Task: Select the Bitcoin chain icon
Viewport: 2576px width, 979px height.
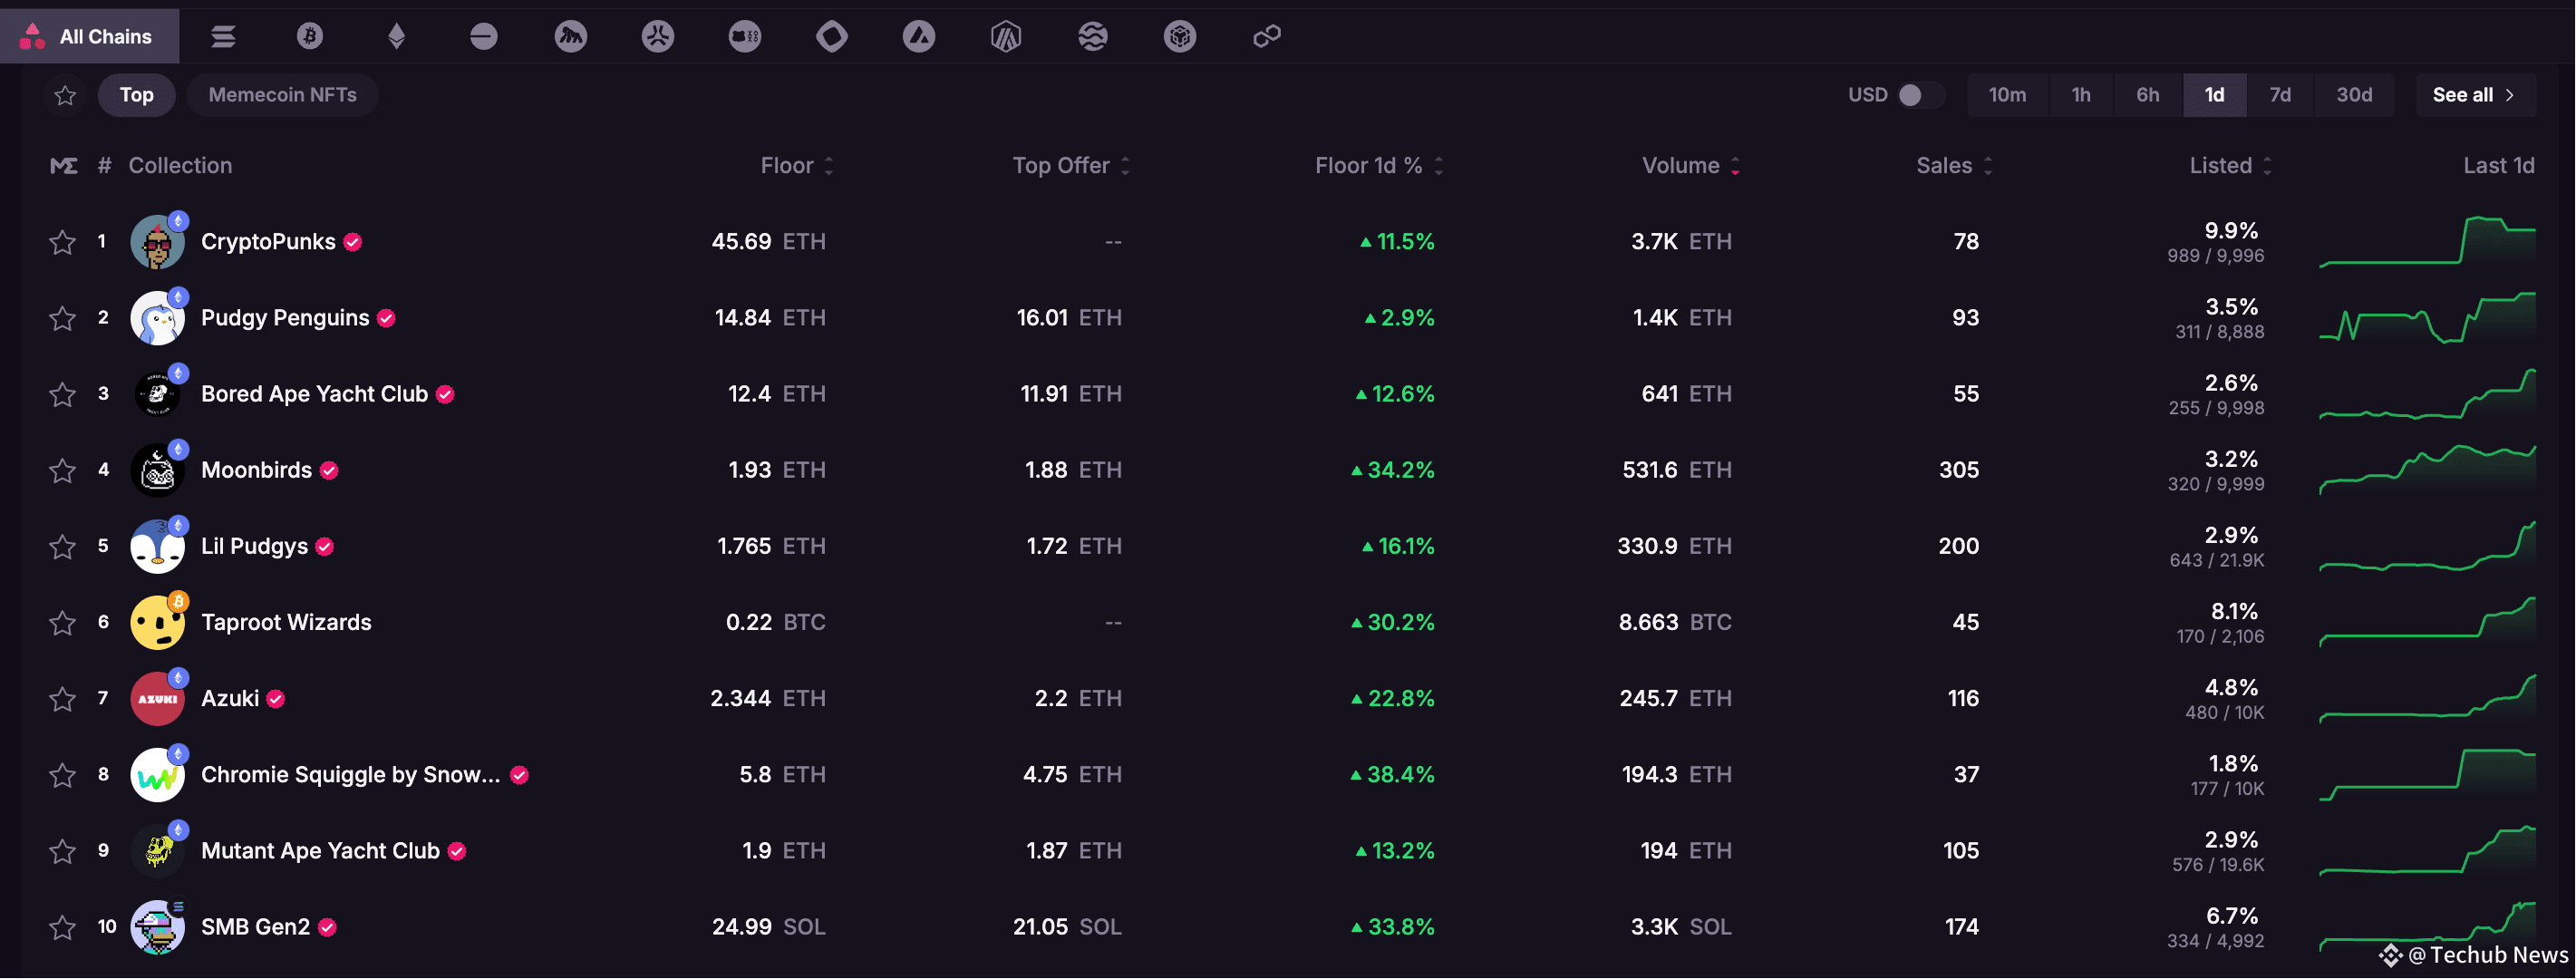Action: (310, 37)
